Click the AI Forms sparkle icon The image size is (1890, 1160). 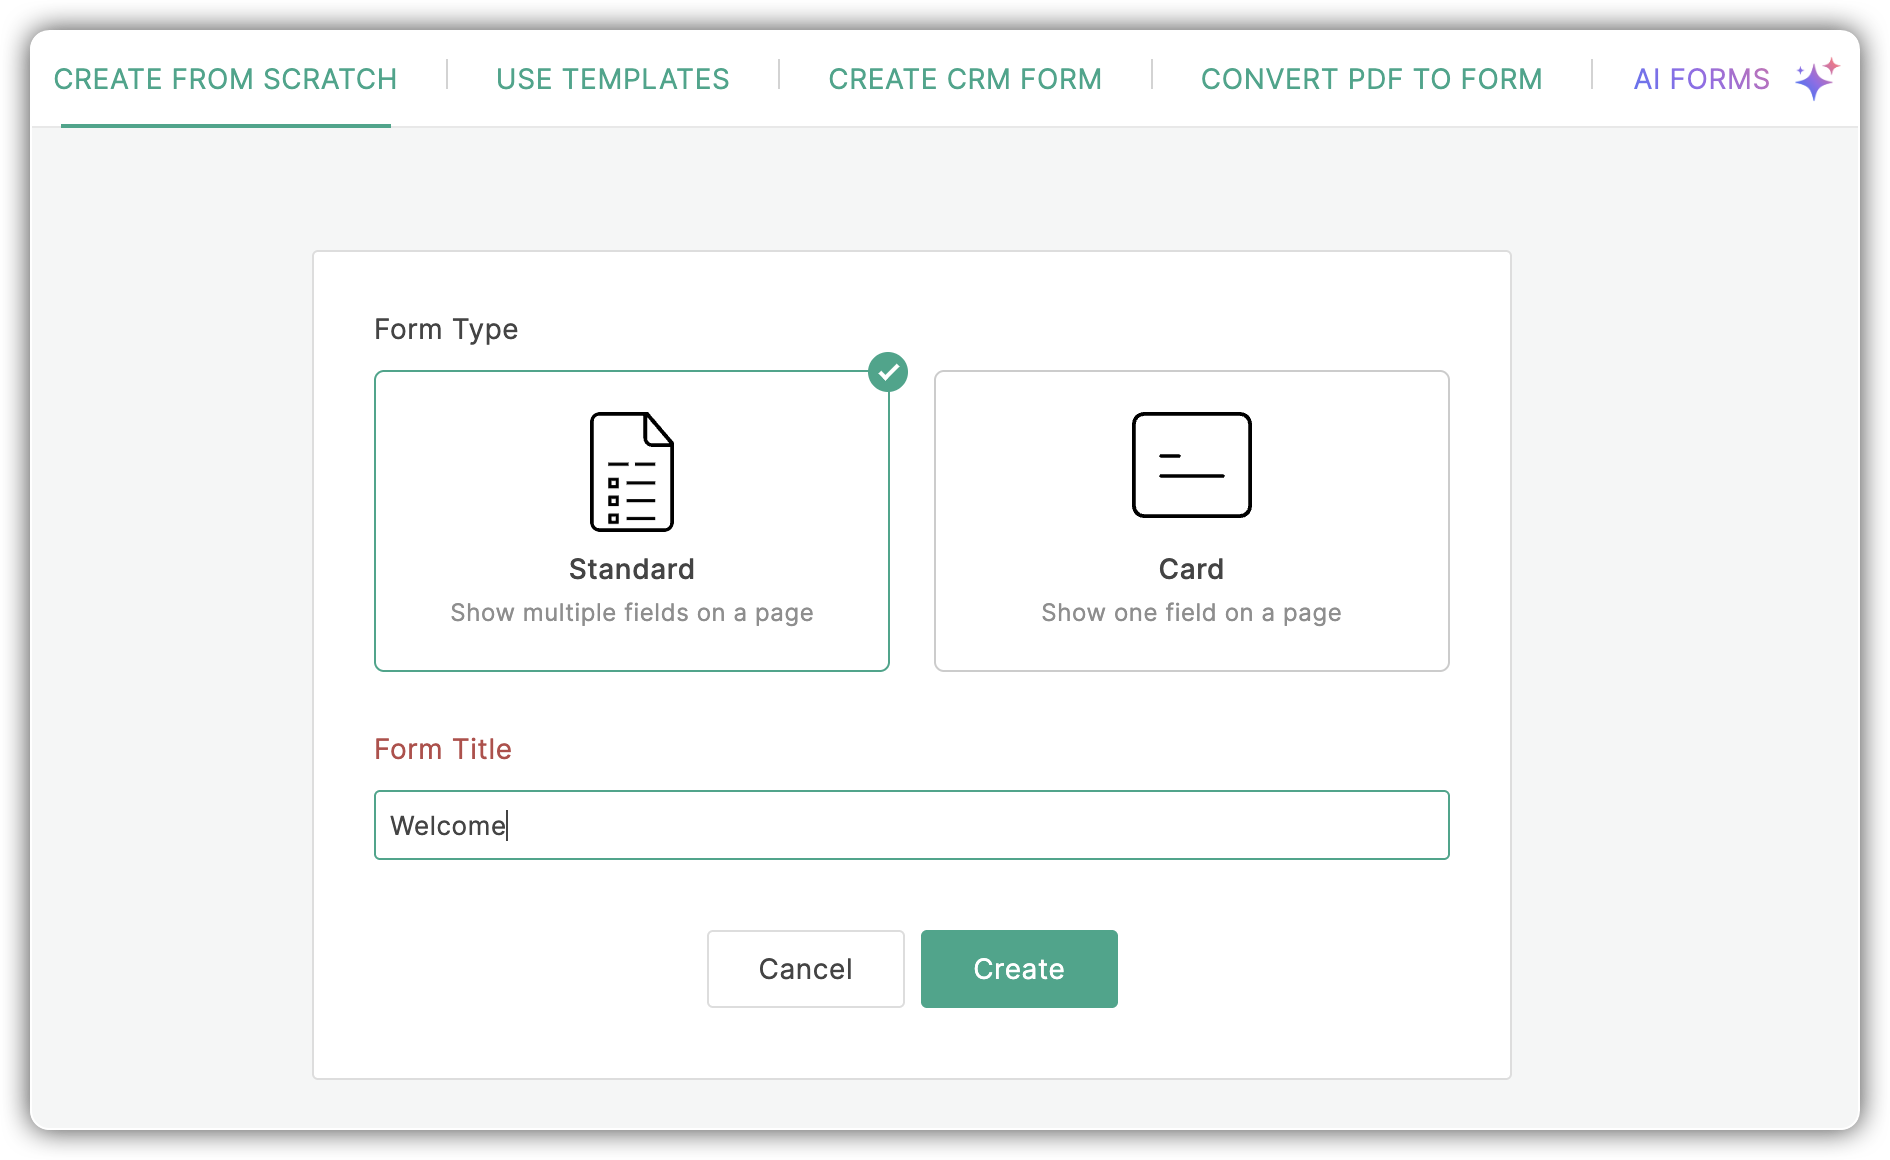1816,79
